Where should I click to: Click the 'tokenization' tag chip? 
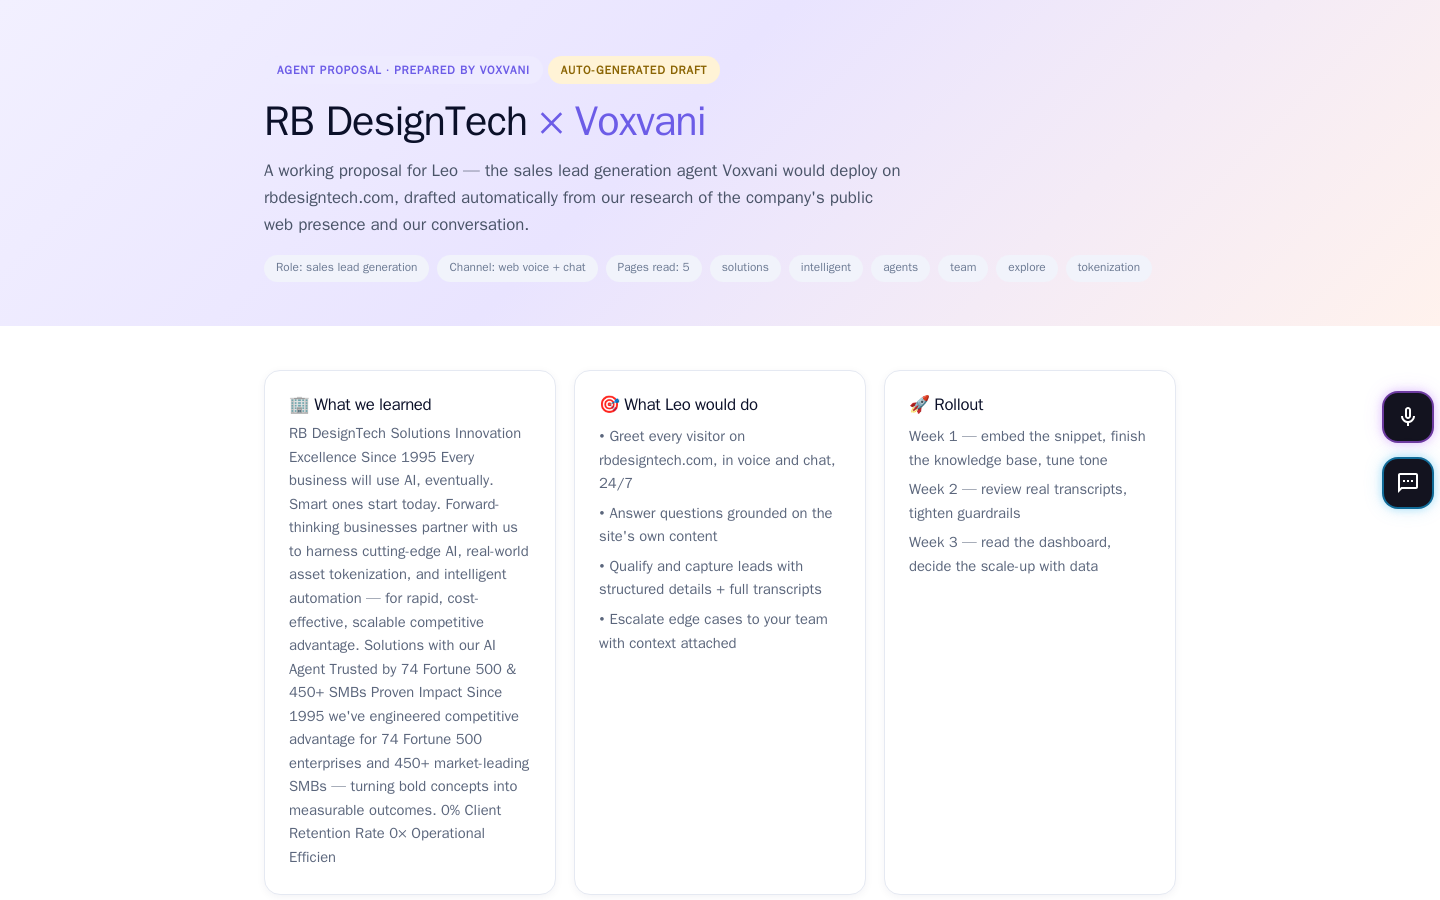click(x=1109, y=268)
